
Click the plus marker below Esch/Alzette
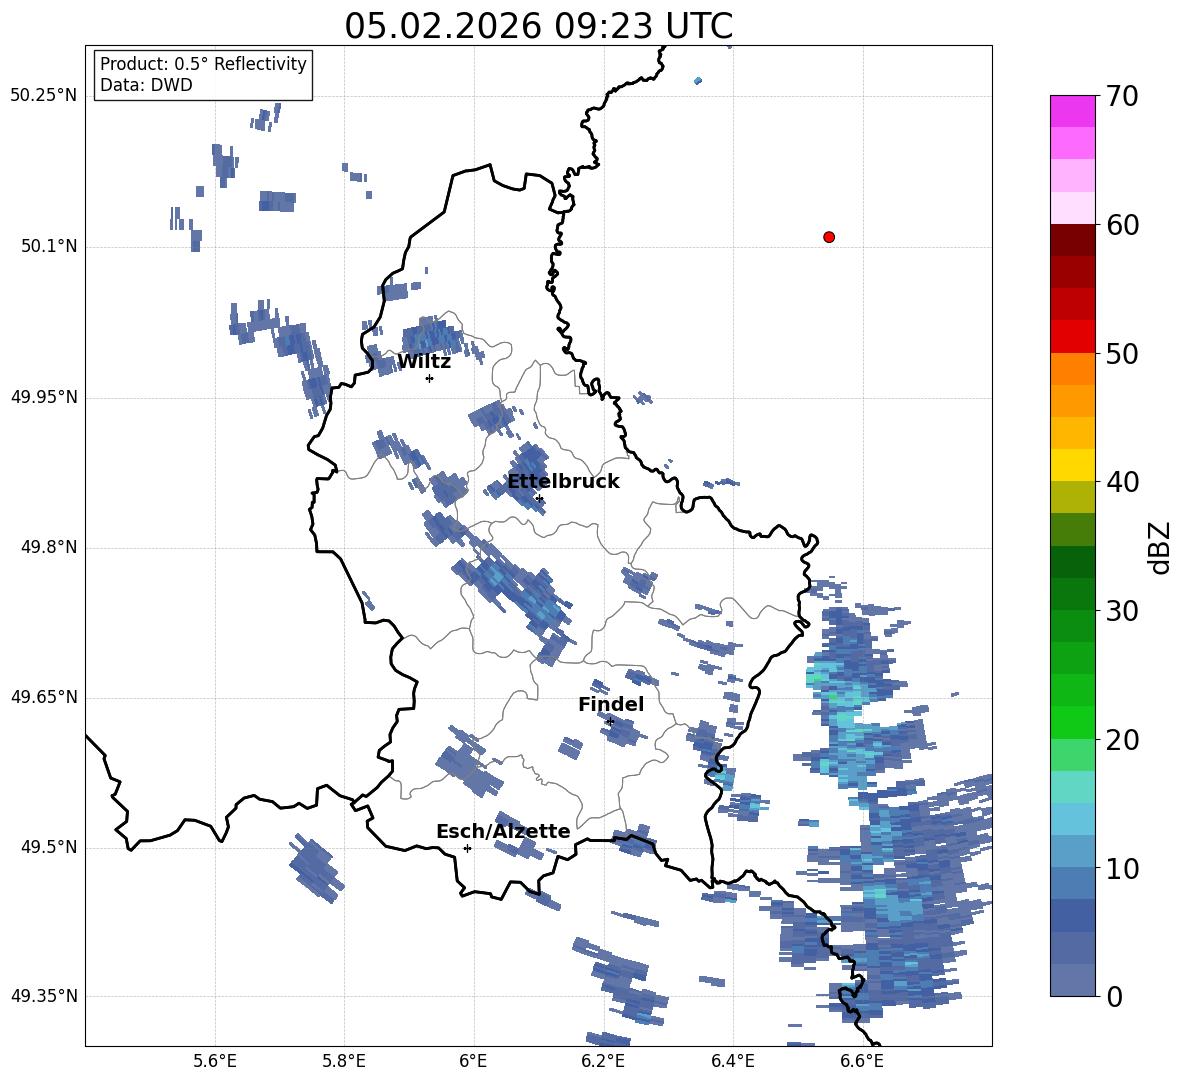pos(467,848)
